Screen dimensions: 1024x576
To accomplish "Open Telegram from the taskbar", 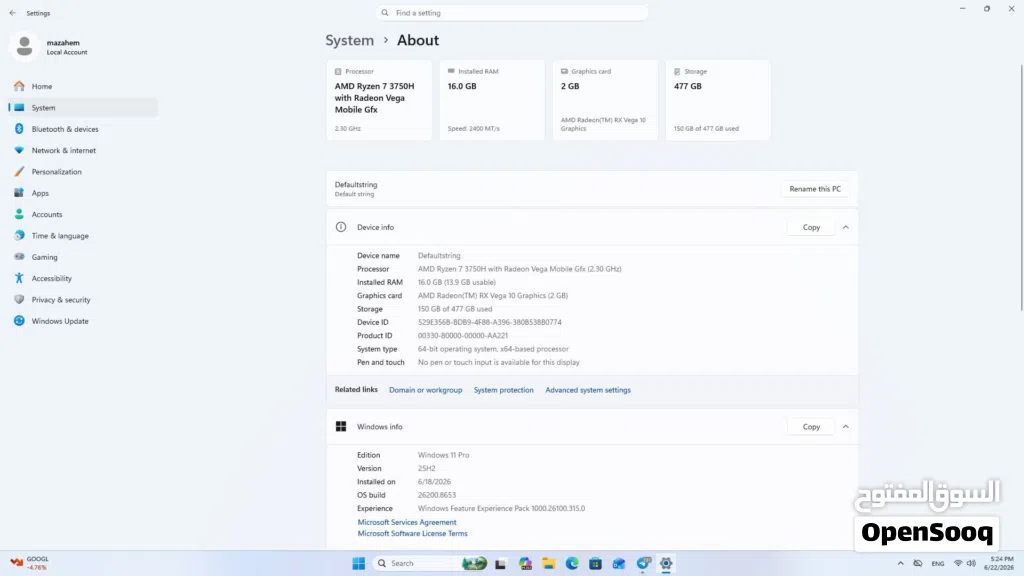I will point(643,564).
